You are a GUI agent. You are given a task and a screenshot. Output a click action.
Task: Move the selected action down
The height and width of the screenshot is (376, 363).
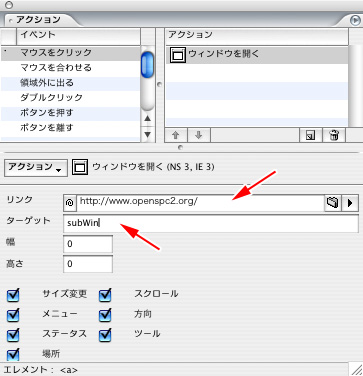[199, 135]
